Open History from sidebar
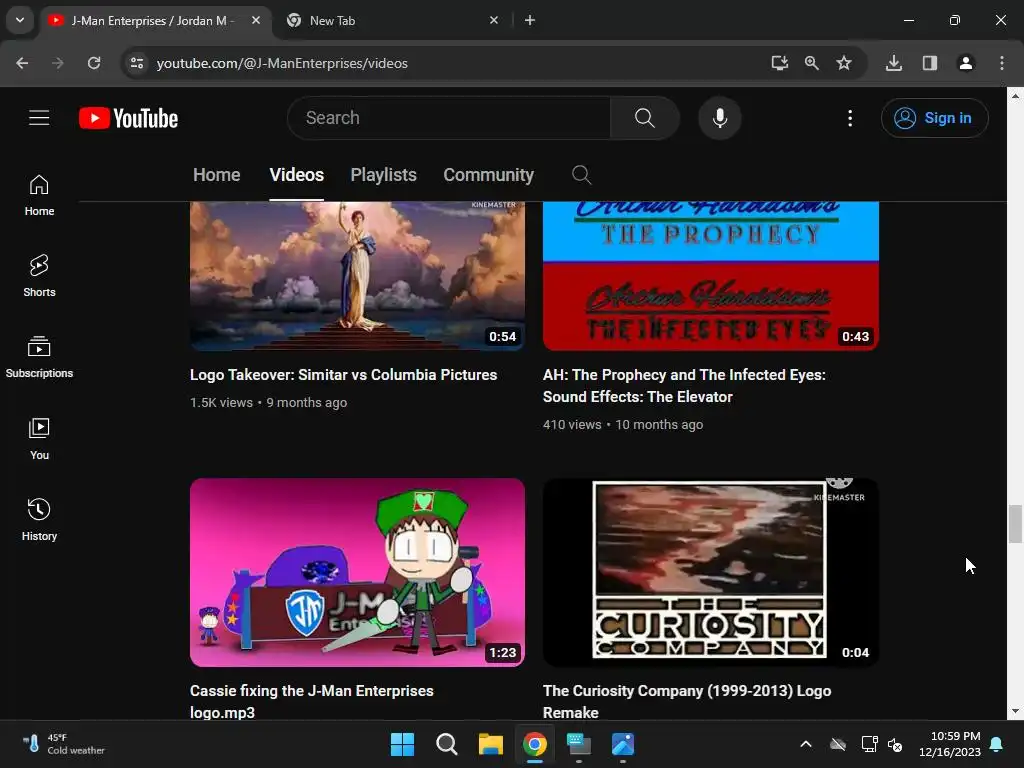The image size is (1024, 768). (x=39, y=519)
